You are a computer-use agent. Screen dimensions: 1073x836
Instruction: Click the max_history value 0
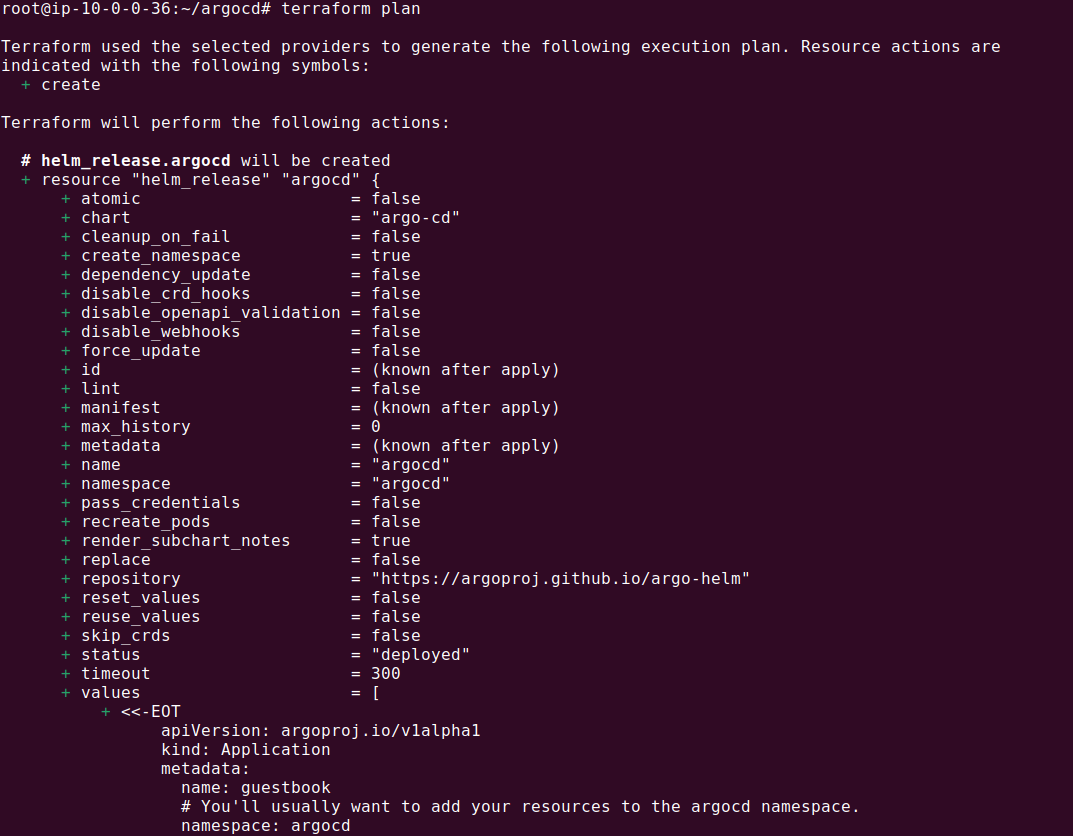[x=376, y=426]
